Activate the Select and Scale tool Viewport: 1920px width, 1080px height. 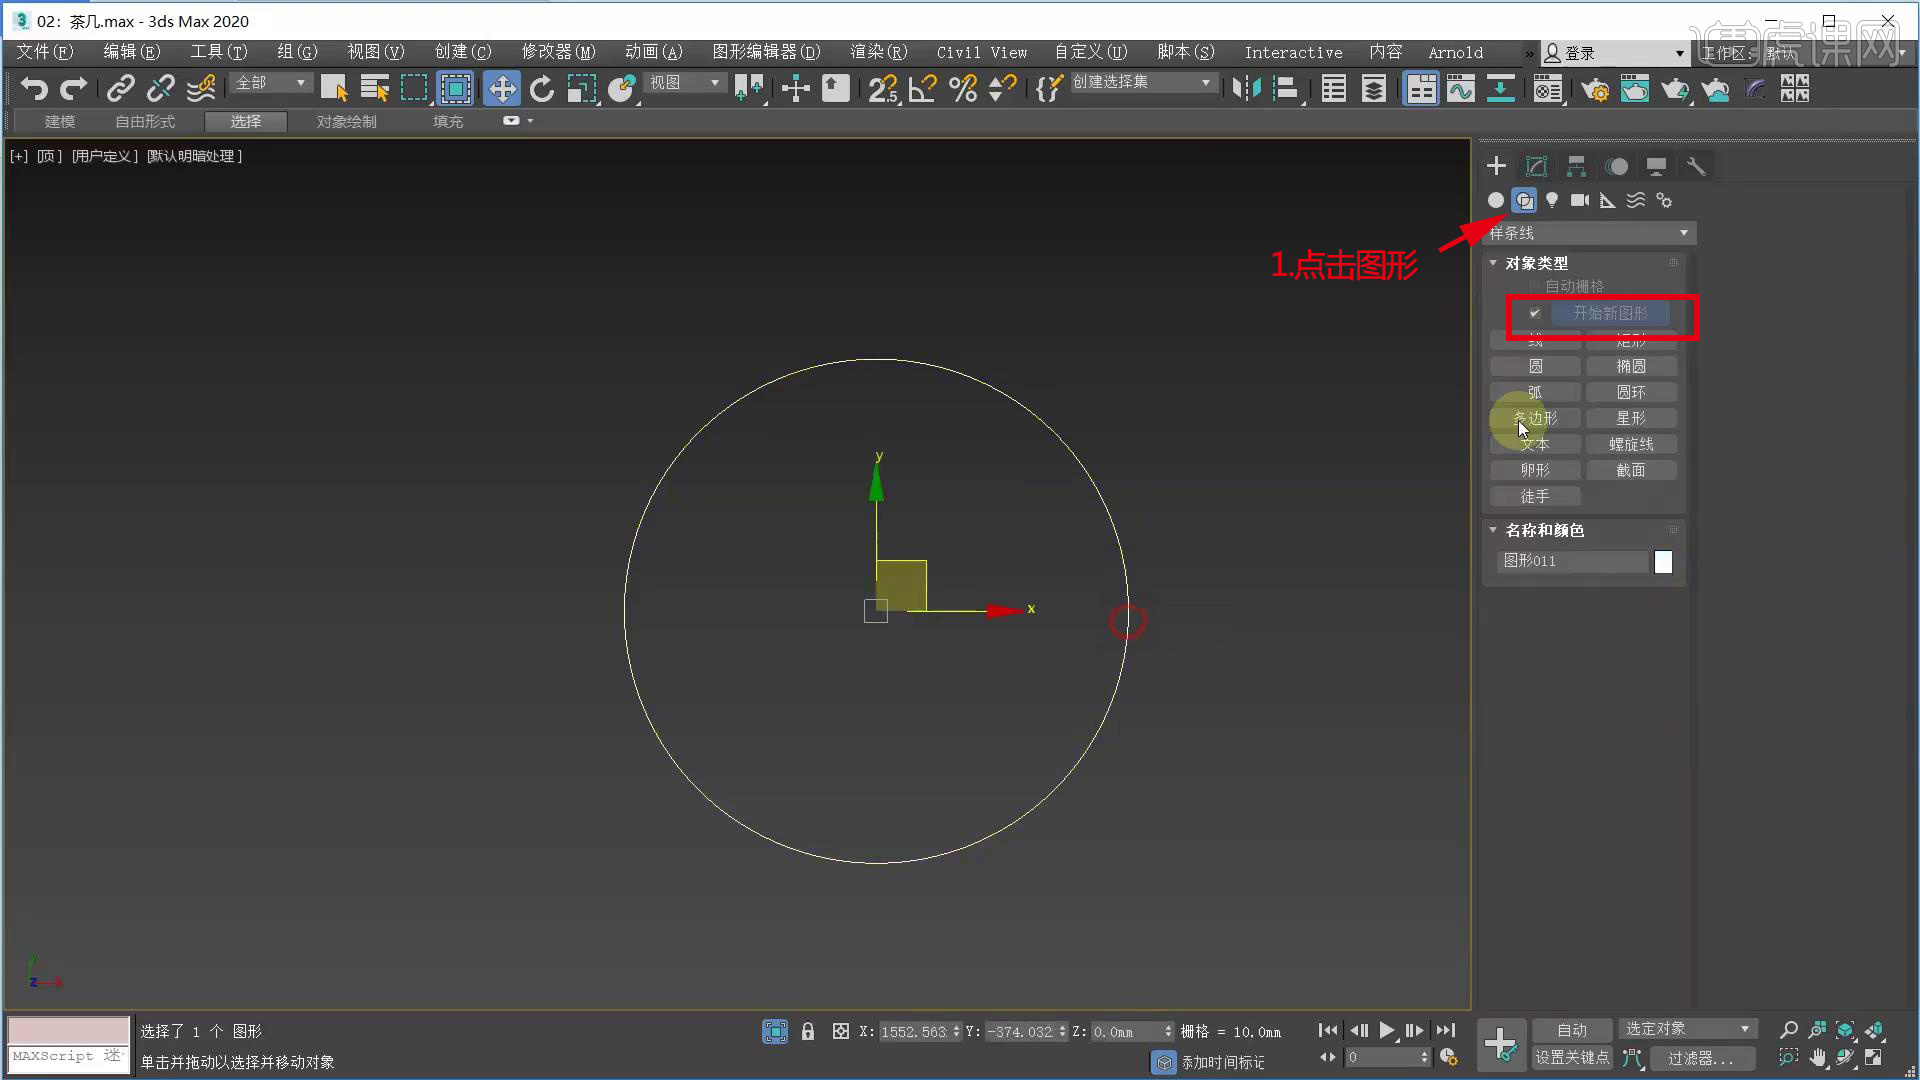581,89
